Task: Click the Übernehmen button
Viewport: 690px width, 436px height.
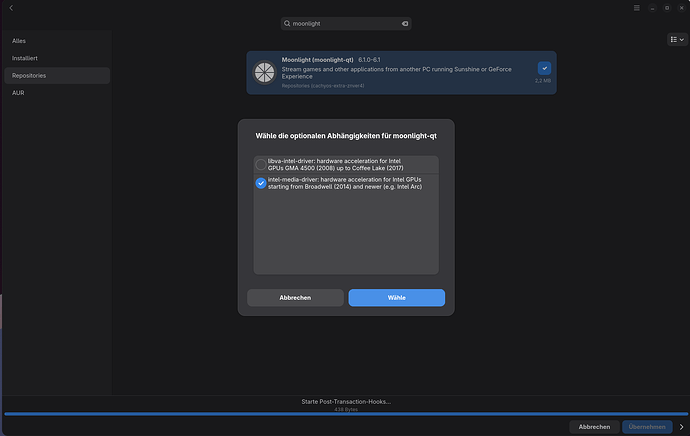Action: [647, 427]
